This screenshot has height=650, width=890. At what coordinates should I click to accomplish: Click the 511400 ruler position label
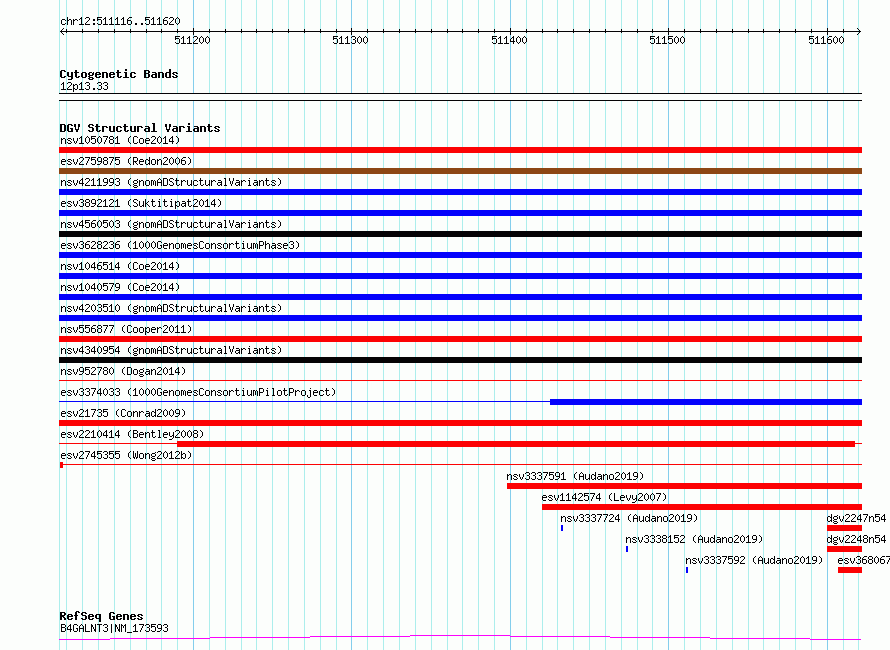509,40
